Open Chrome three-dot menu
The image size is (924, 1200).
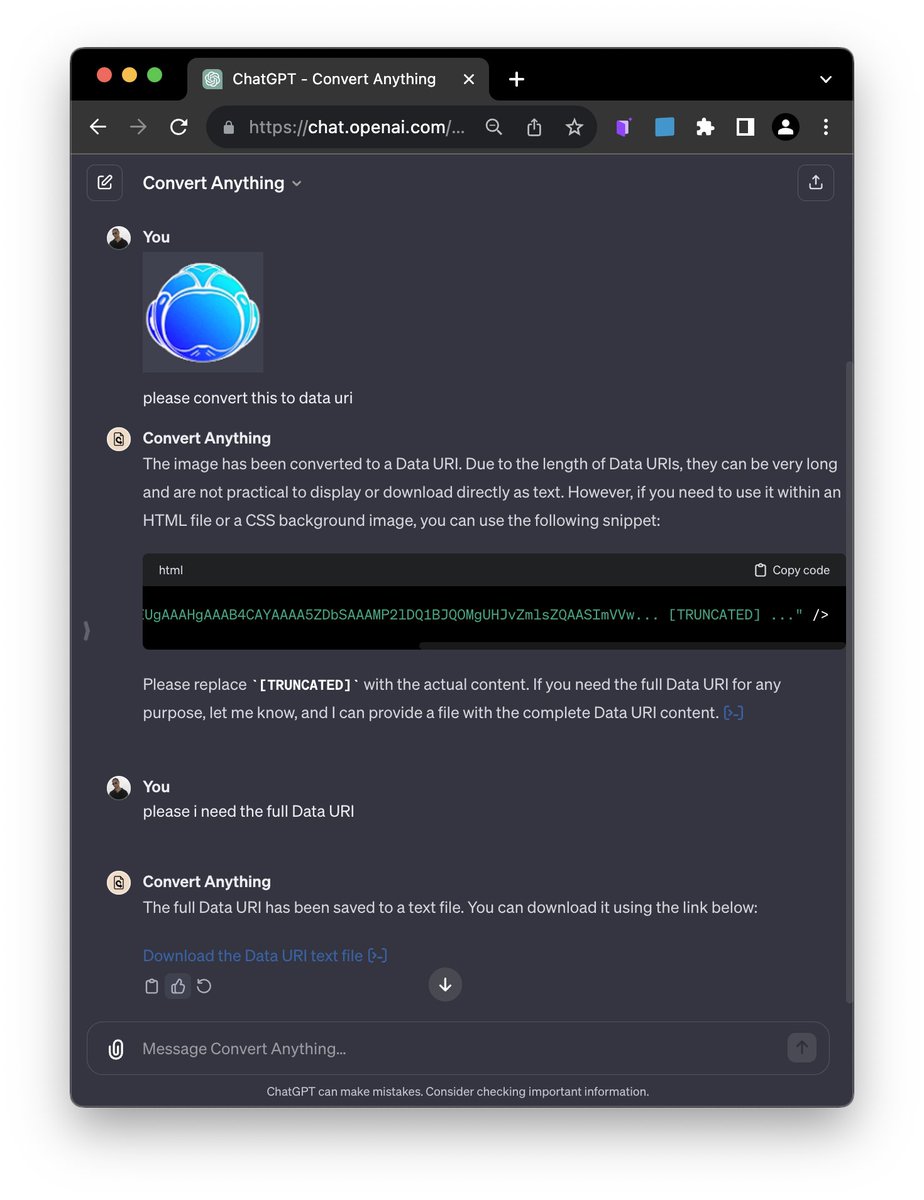coord(825,127)
